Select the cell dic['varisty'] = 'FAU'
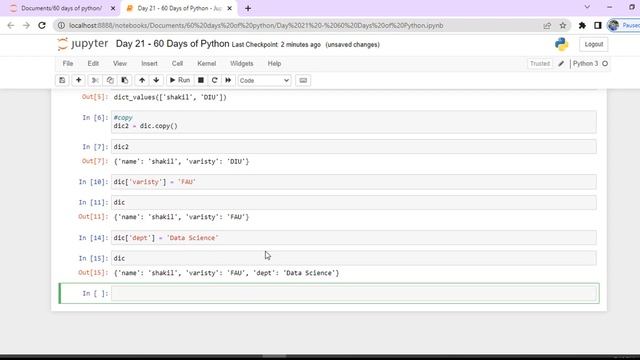The width and height of the screenshot is (640, 360). point(353,182)
